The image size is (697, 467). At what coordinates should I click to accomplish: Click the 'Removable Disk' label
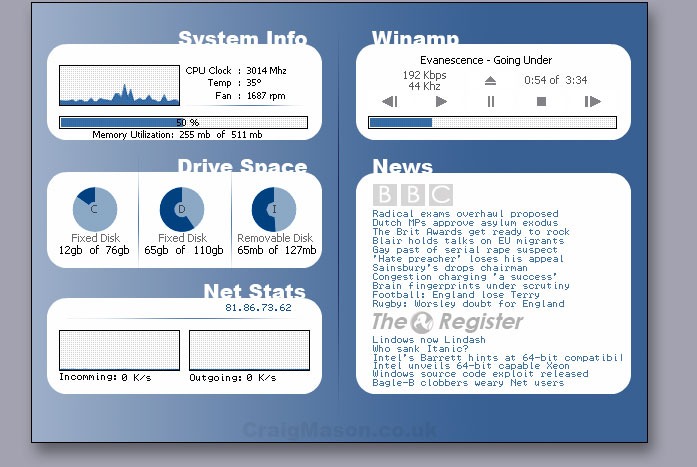[275, 238]
